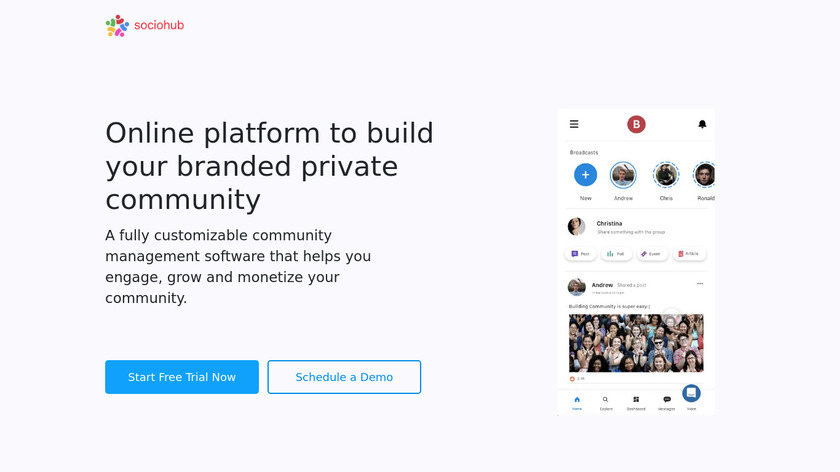This screenshot has width=840, height=472.
Task: Click the 'Share something with the group' field
Action: point(631,232)
